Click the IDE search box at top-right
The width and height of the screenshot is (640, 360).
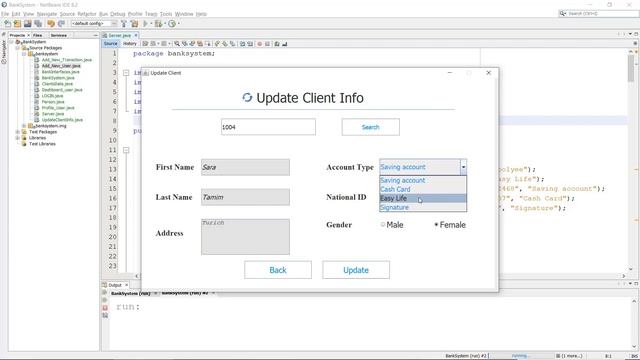click(599, 13)
